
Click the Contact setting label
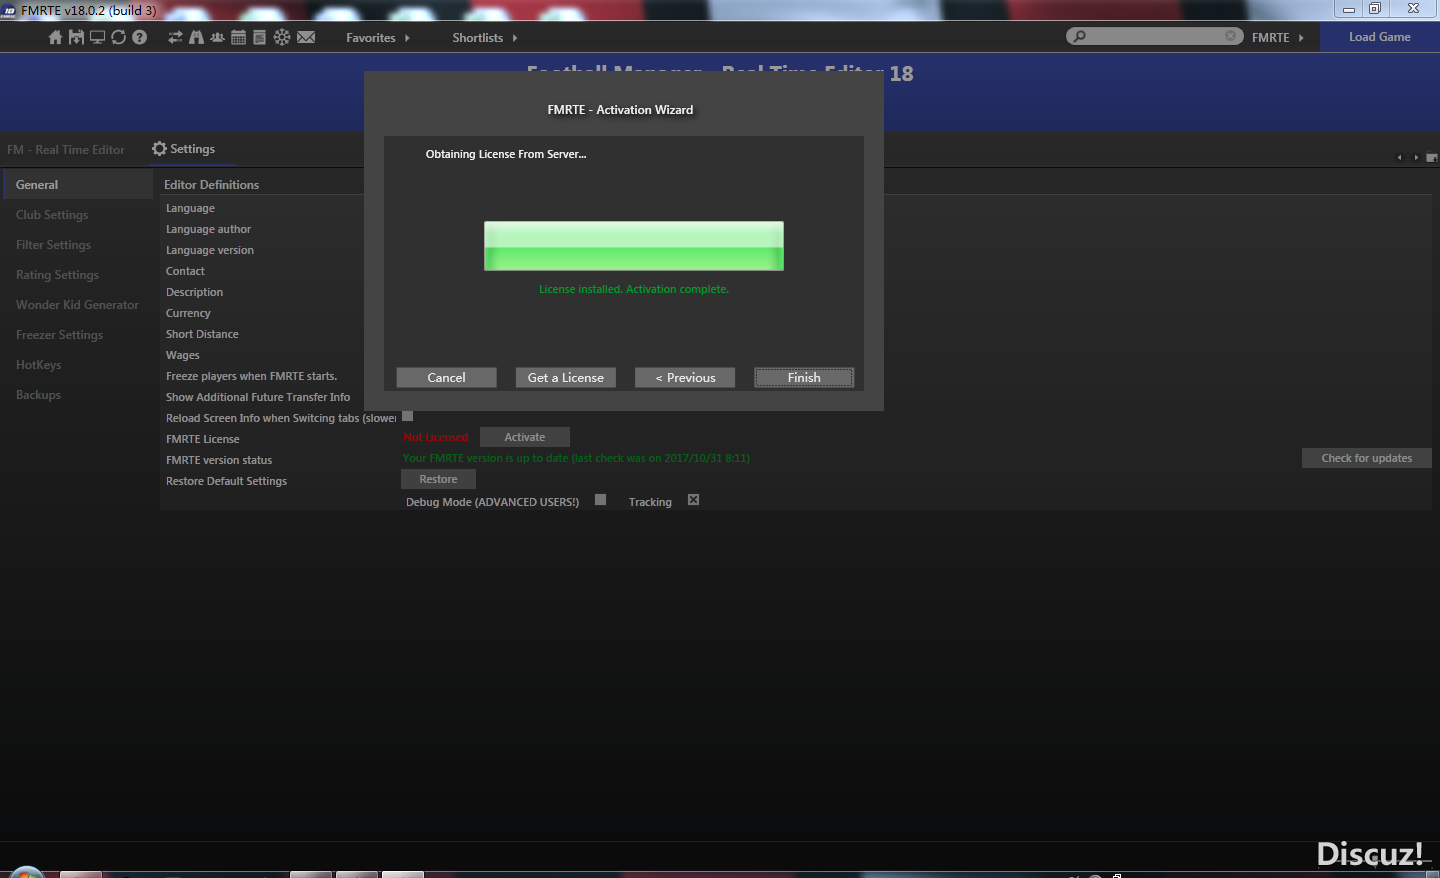tap(185, 271)
